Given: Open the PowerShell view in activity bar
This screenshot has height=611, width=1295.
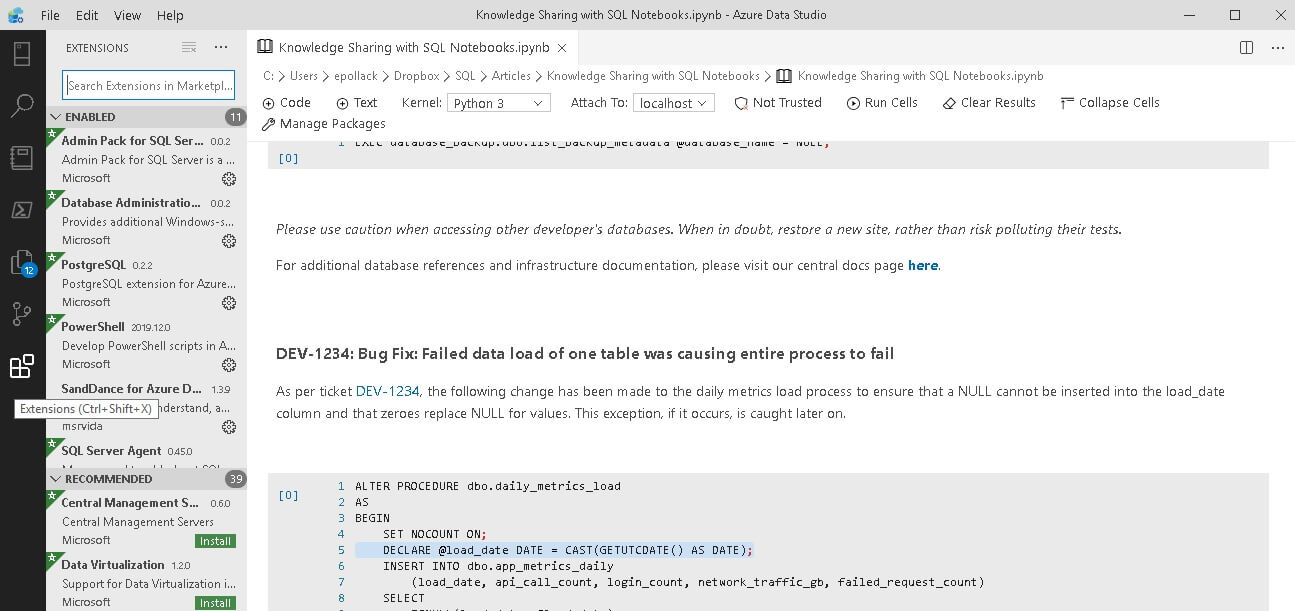Looking at the screenshot, I should 22,210.
